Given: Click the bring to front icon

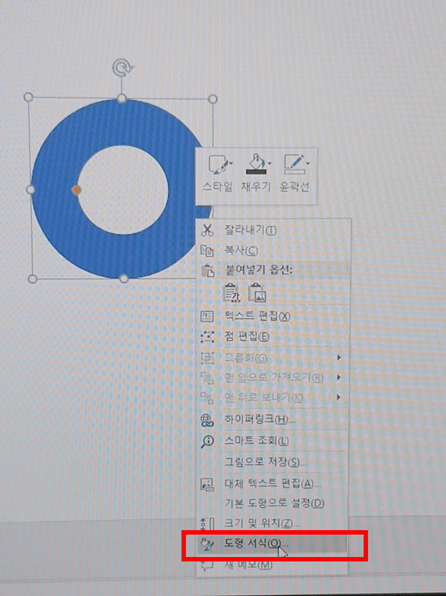Looking at the screenshot, I should coord(207,378).
